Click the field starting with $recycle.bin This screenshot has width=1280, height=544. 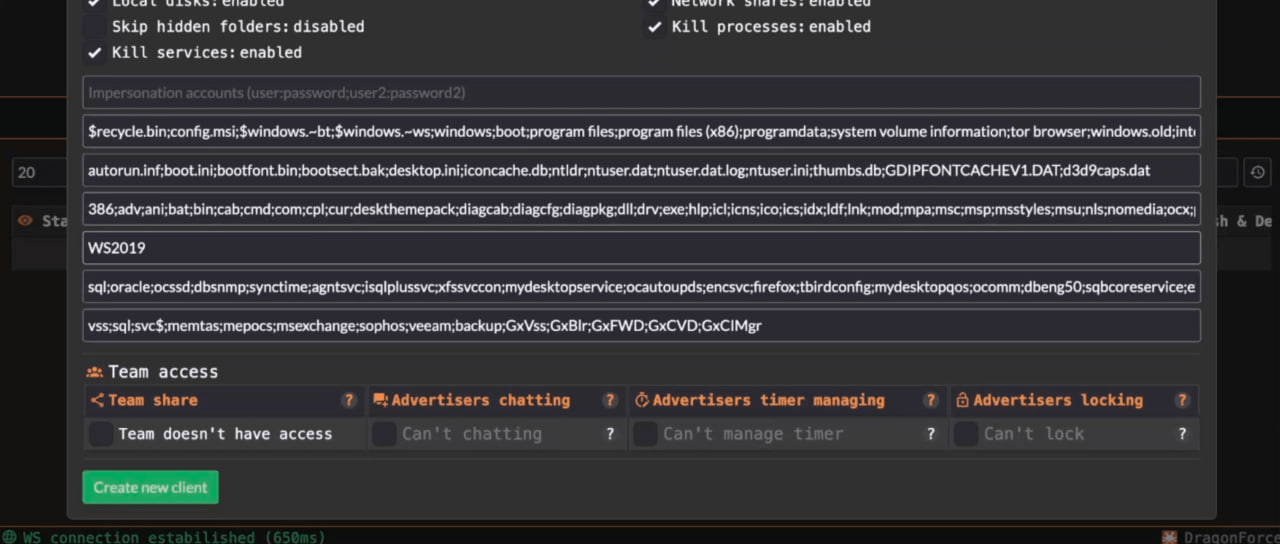point(641,131)
